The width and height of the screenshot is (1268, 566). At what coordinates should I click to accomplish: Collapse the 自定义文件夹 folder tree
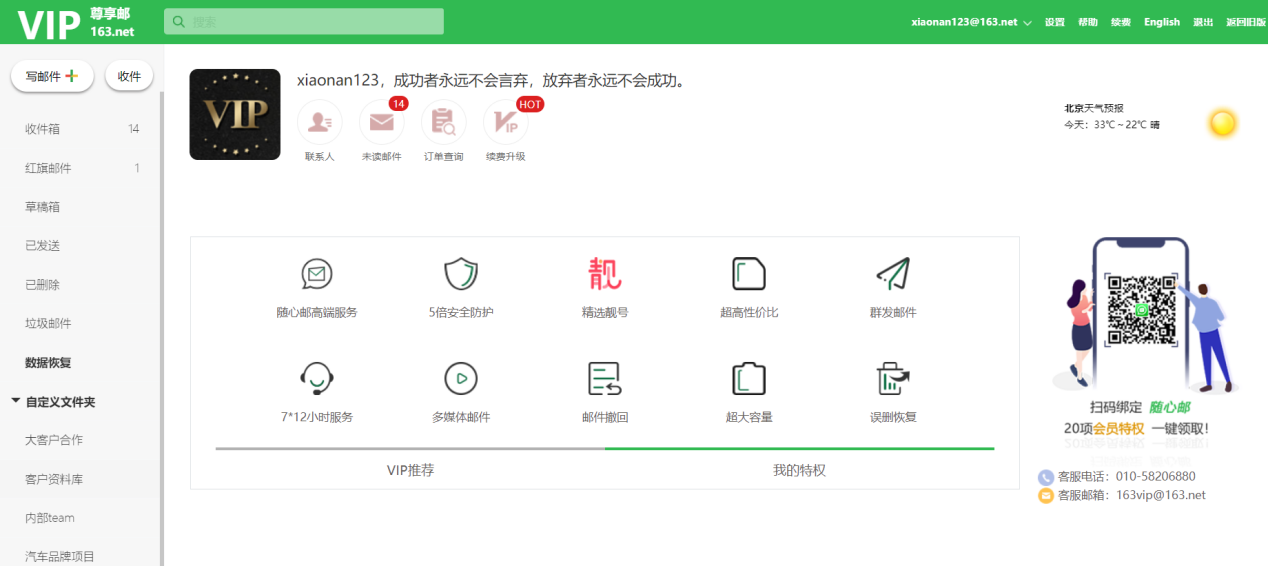point(15,401)
